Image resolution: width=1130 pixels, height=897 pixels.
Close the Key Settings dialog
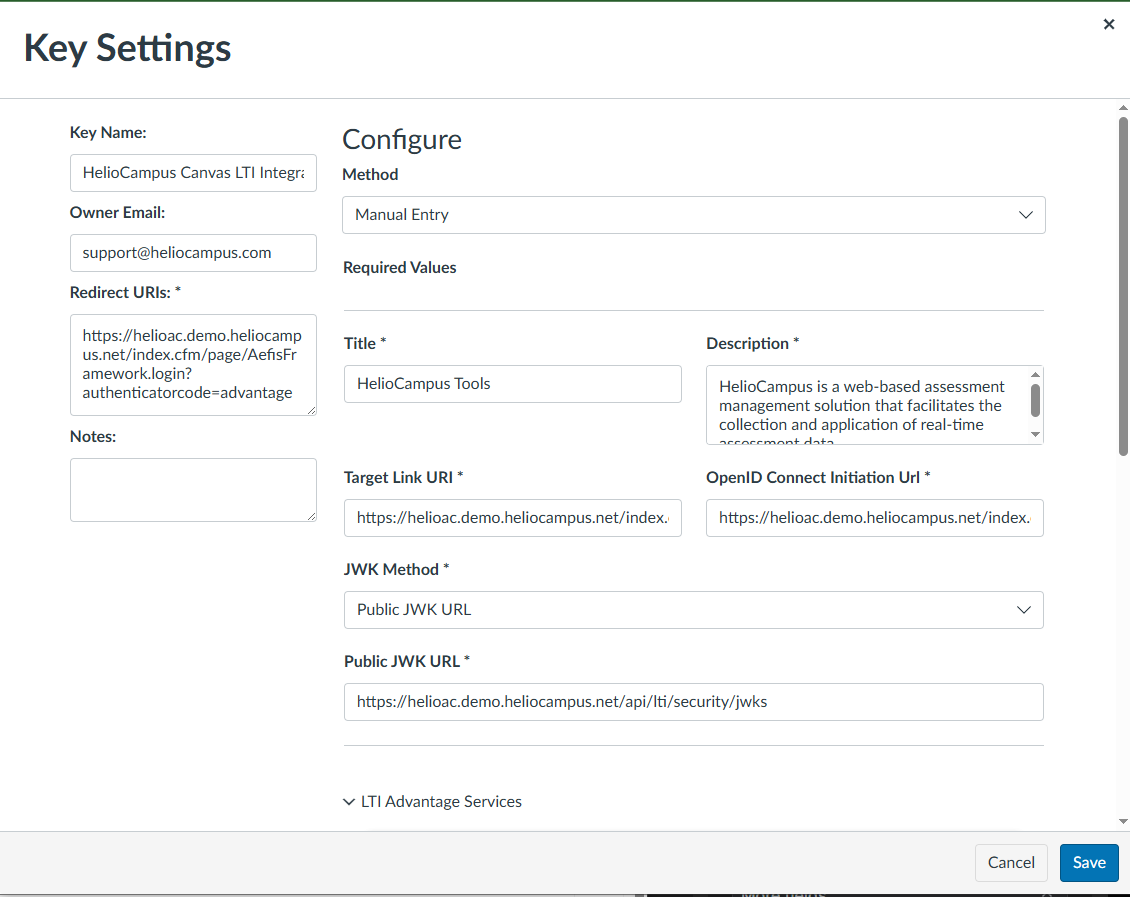point(1108,25)
